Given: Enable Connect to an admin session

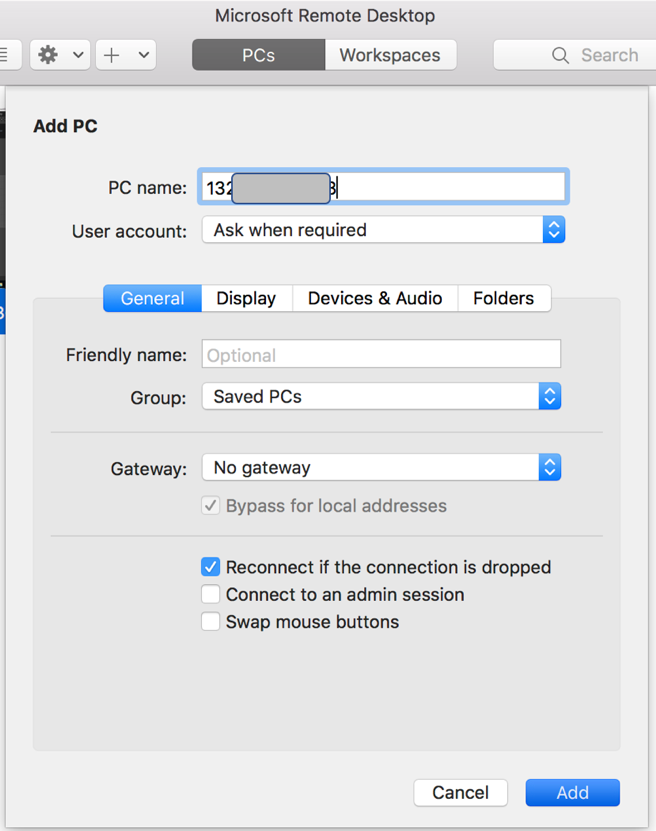Looking at the screenshot, I should point(211,594).
